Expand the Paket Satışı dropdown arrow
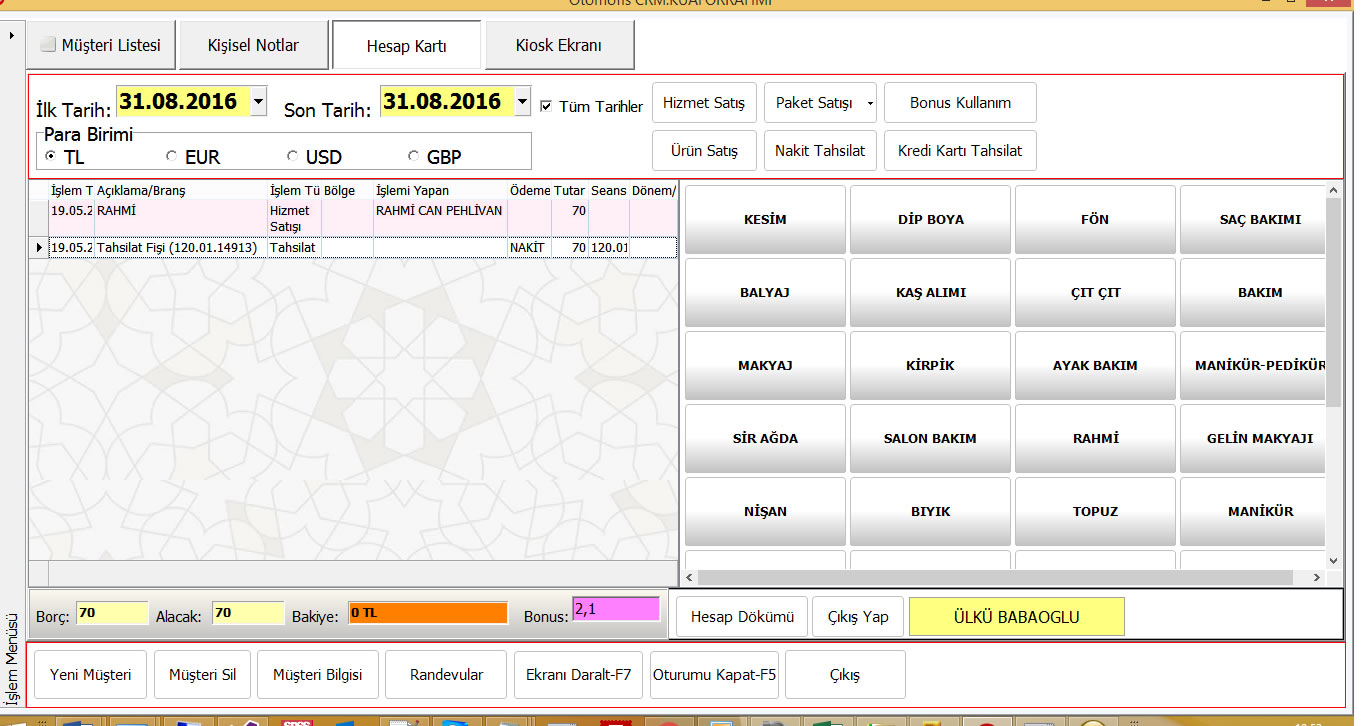Viewport: 1366px width, 726px height. (870, 103)
